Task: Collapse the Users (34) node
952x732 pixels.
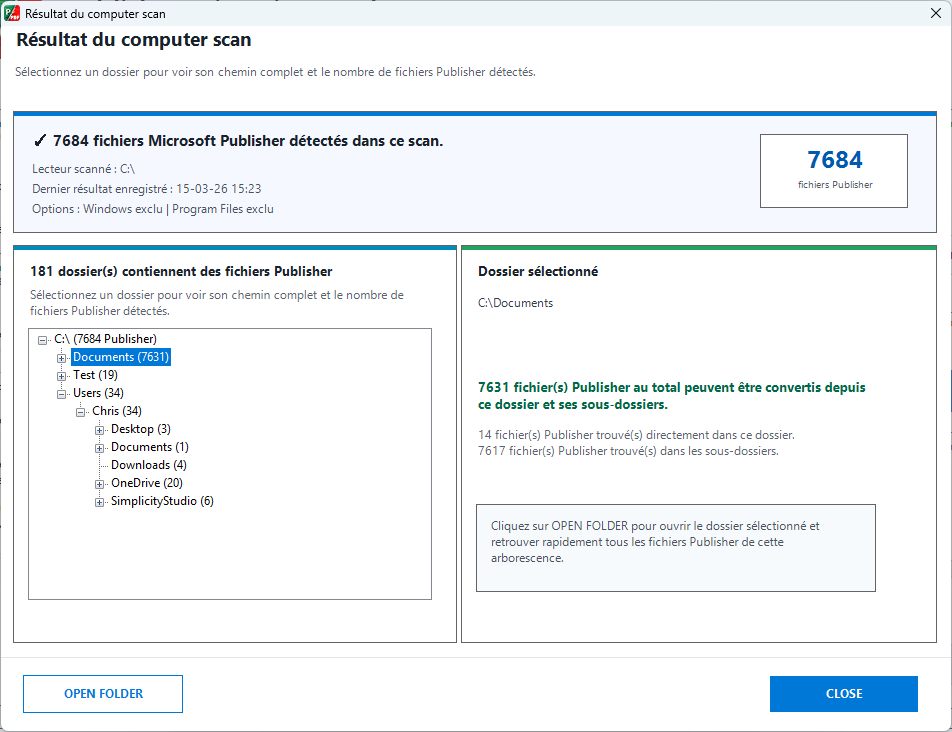Action: click(x=61, y=394)
